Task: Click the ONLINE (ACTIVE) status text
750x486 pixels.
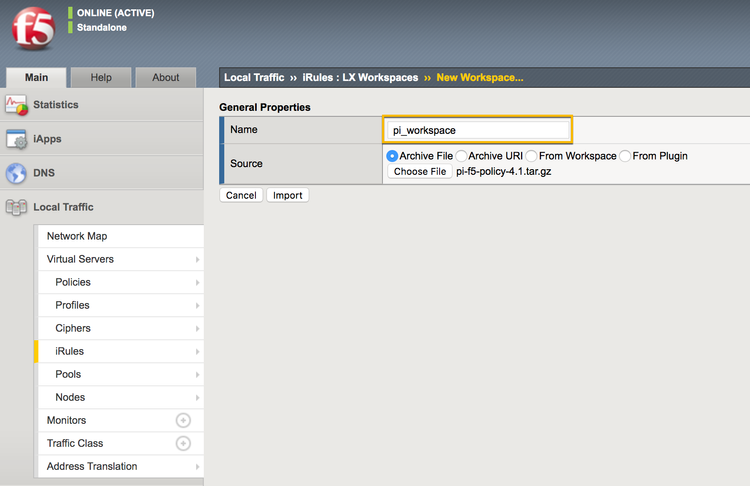Action: point(116,13)
